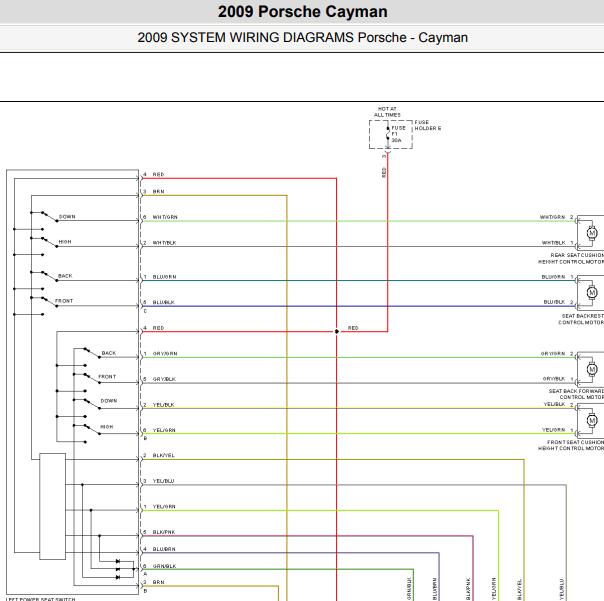Viewport: 604px width, 601px height.
Task: Click the vertical YEL/BLU label at the diagram bottom
Action: 562,589
